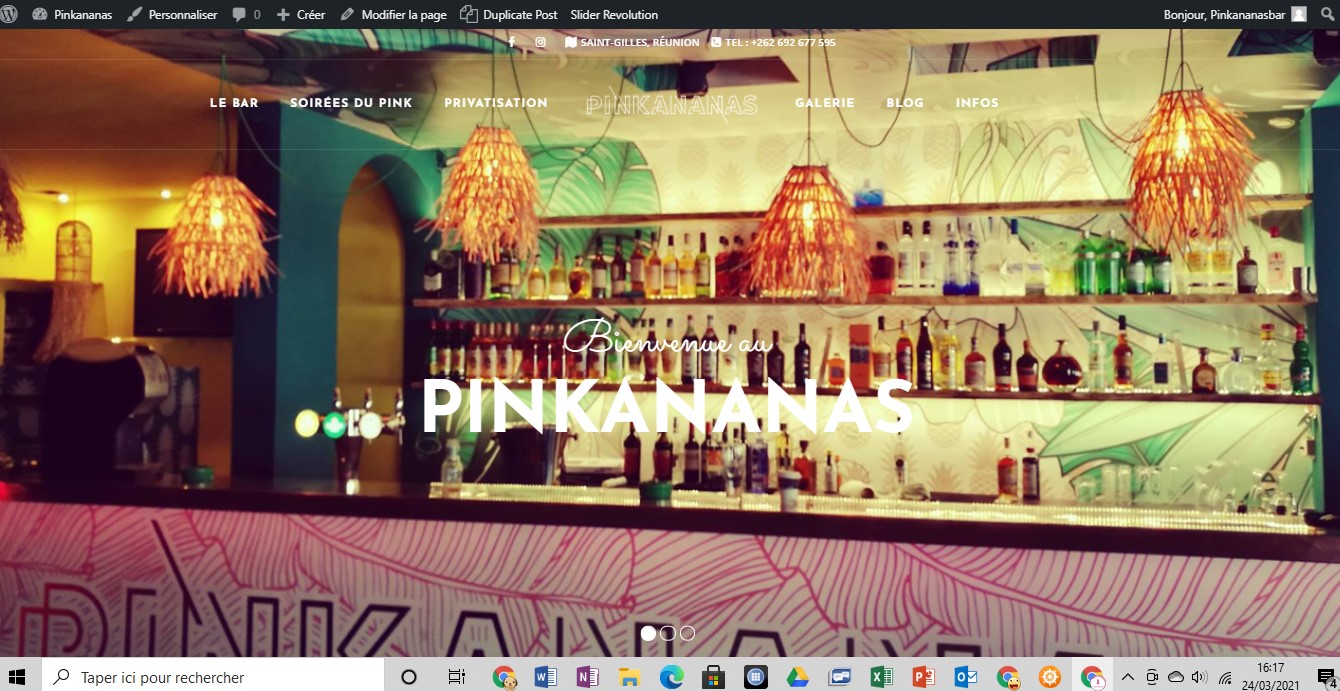Image resolution: width=1340 pixels, height=691 pixels.
Task: Open Wi-Fi network settings in the tray
Action: click(x=1225, y=677)
